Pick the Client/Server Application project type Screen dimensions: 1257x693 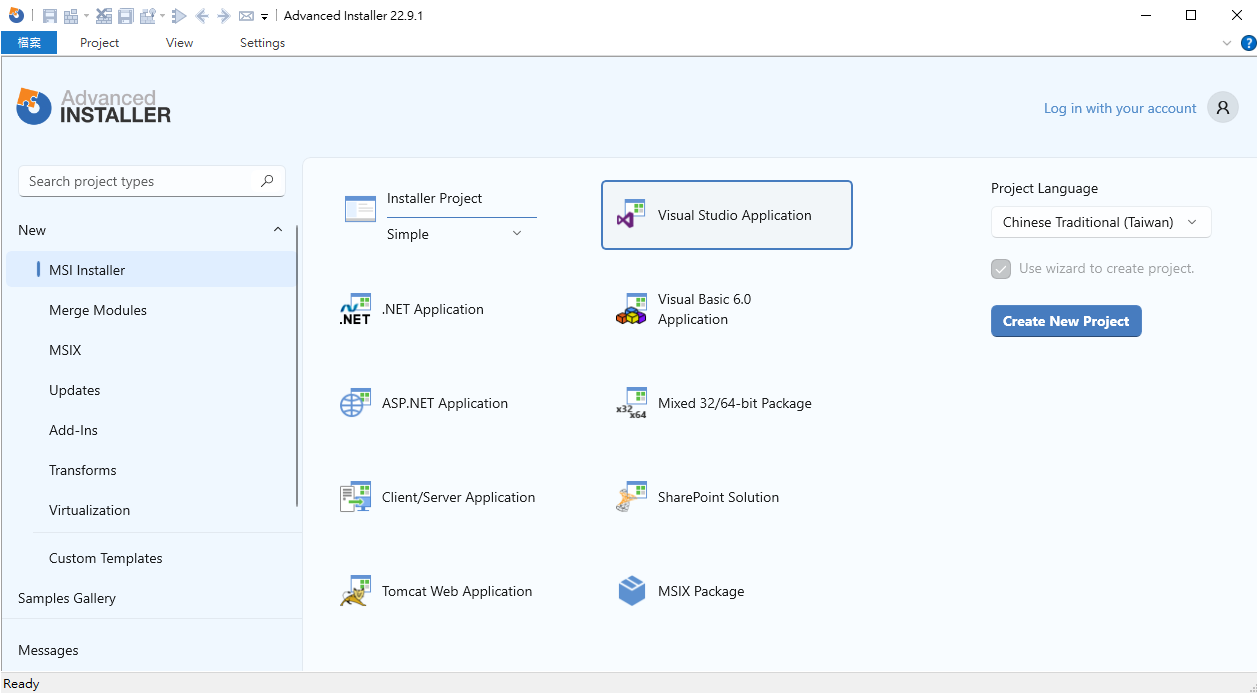coord(438,497)
